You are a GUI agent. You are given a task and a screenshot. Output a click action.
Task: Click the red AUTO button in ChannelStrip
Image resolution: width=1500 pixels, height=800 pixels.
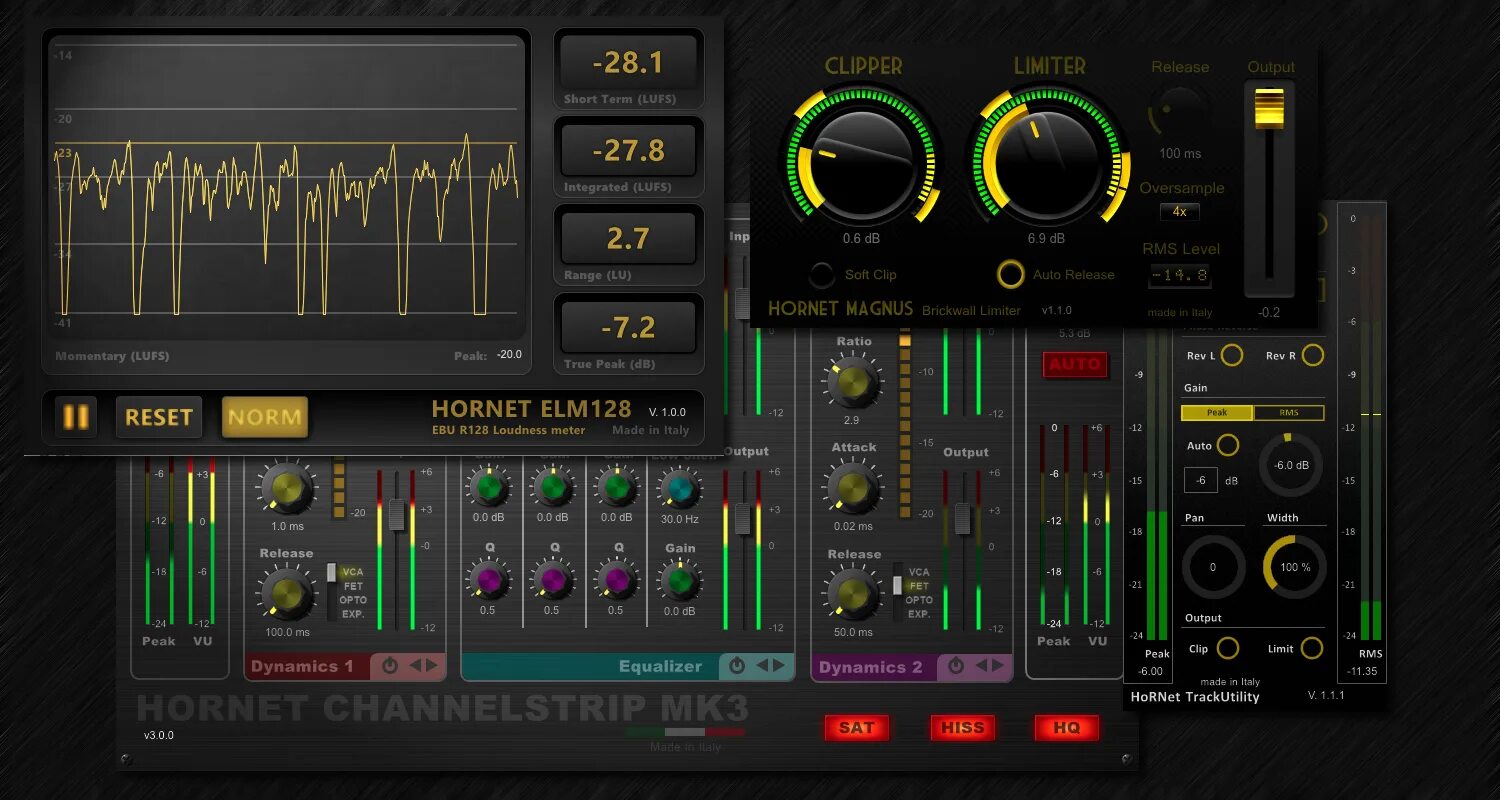coord(1075,364)
